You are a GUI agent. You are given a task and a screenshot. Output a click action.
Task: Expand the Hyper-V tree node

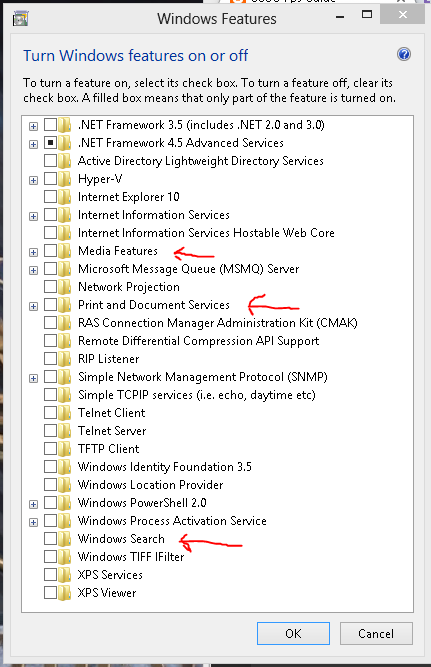coord(33,180)
